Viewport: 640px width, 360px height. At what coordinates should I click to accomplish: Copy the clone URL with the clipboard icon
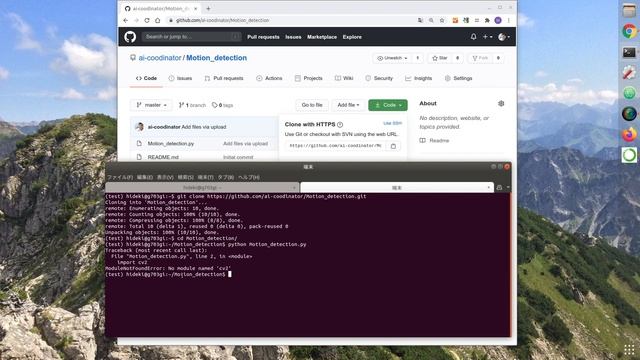(393, 146)
